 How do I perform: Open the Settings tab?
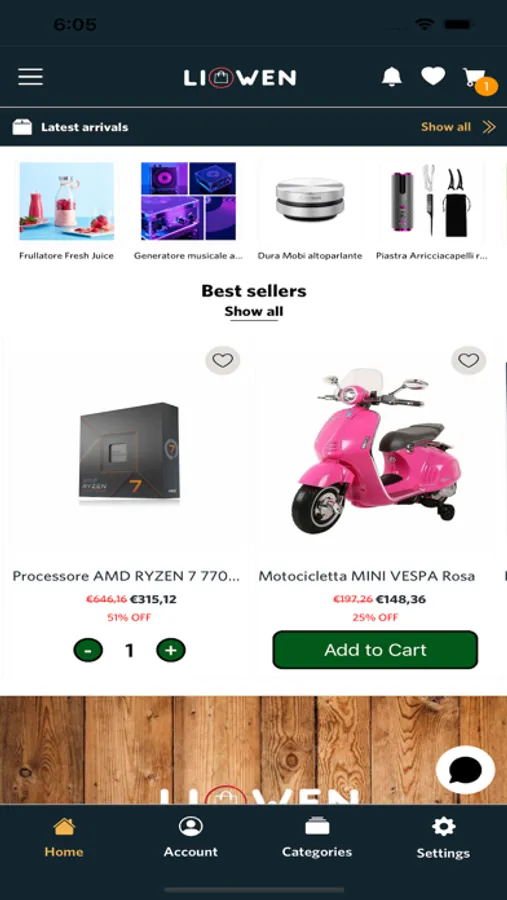pos(443,838)
